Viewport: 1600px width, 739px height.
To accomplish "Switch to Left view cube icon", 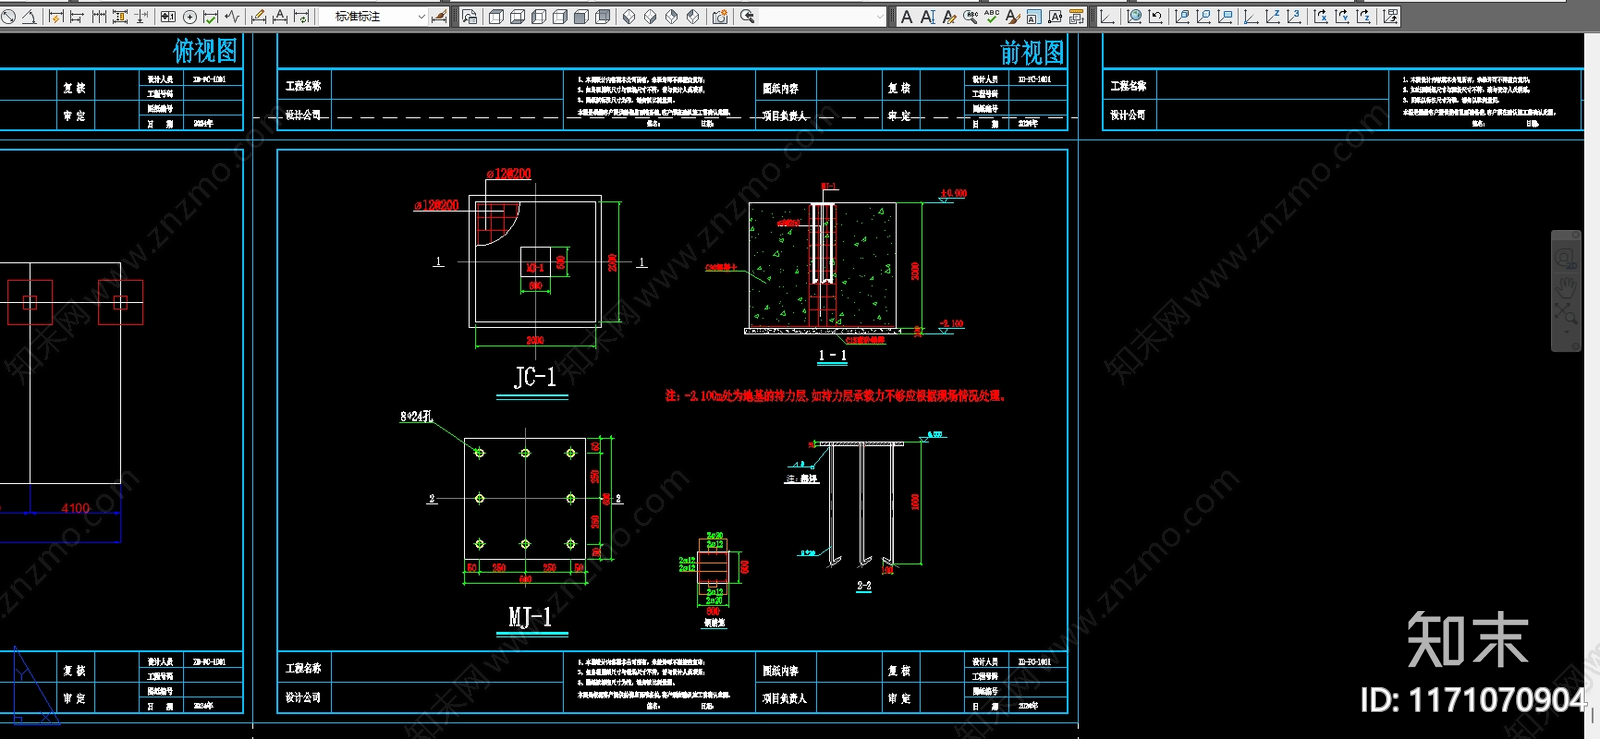I will [538, 17].
